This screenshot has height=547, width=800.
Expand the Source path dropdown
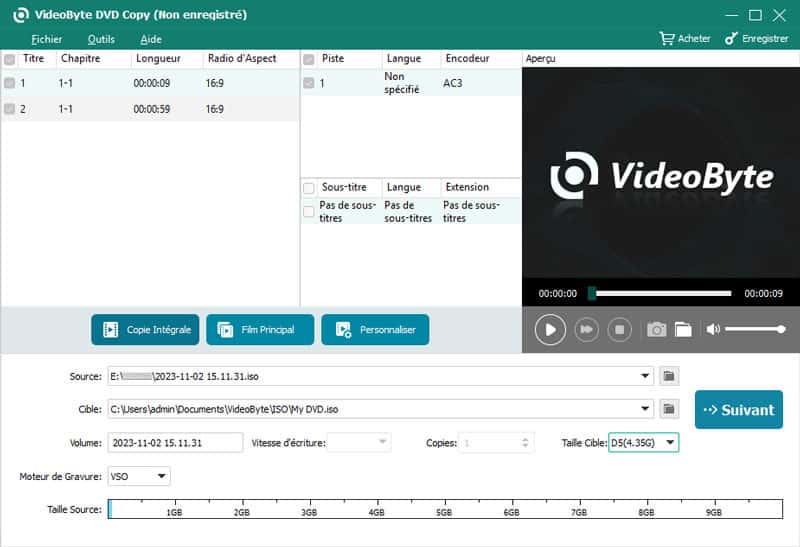pyautogui.click(x=646, y=376)
